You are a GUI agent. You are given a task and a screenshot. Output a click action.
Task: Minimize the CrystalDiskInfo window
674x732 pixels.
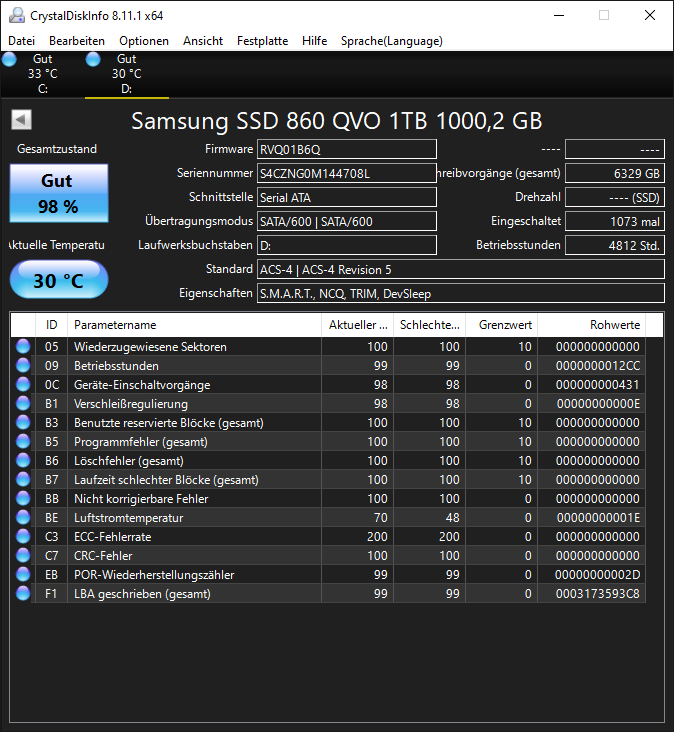point(559,15)
